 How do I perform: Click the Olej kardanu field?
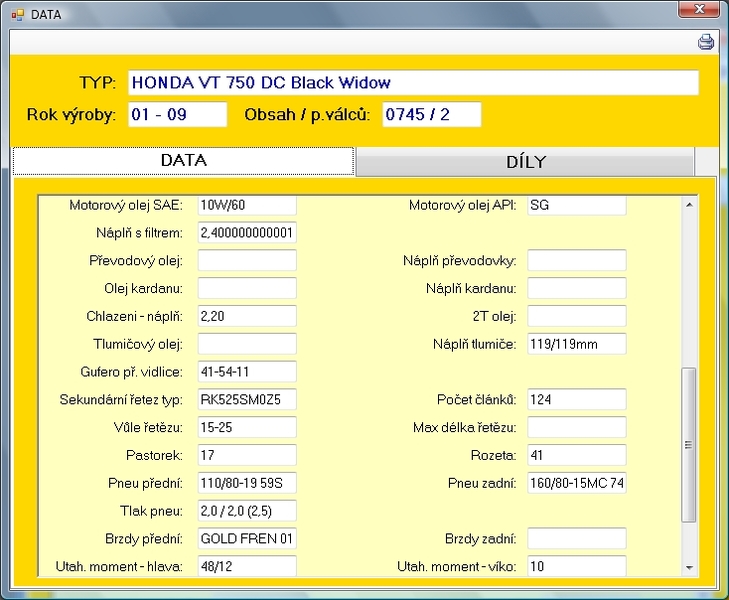(x=247, y=288)
